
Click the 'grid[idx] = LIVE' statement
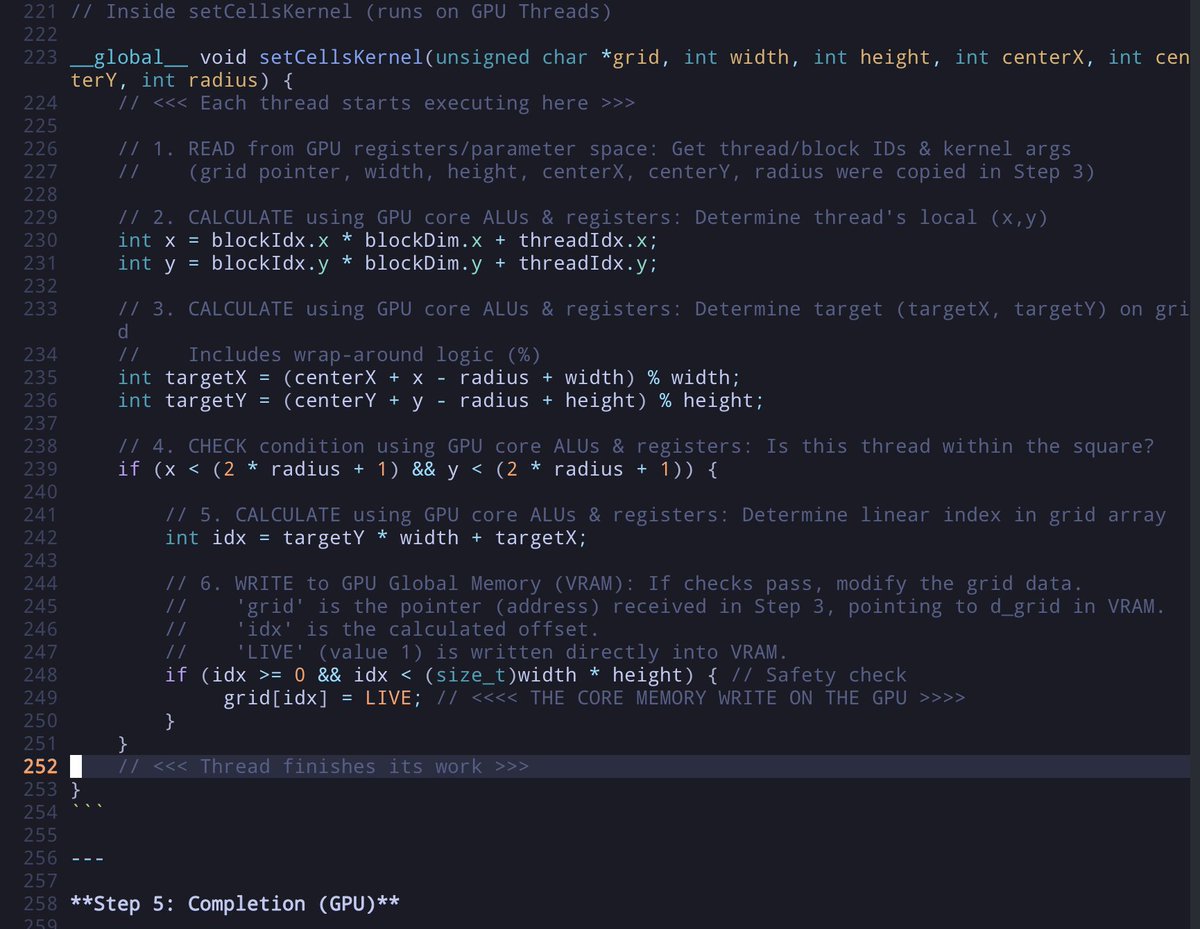pyautogui.click(x=323, y=698)
